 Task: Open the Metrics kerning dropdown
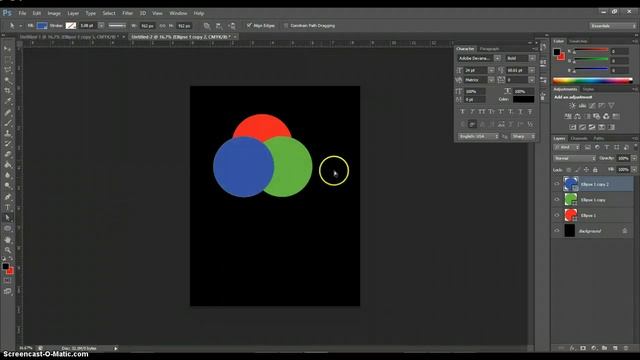pyautogui.click(x=491, y=80)
